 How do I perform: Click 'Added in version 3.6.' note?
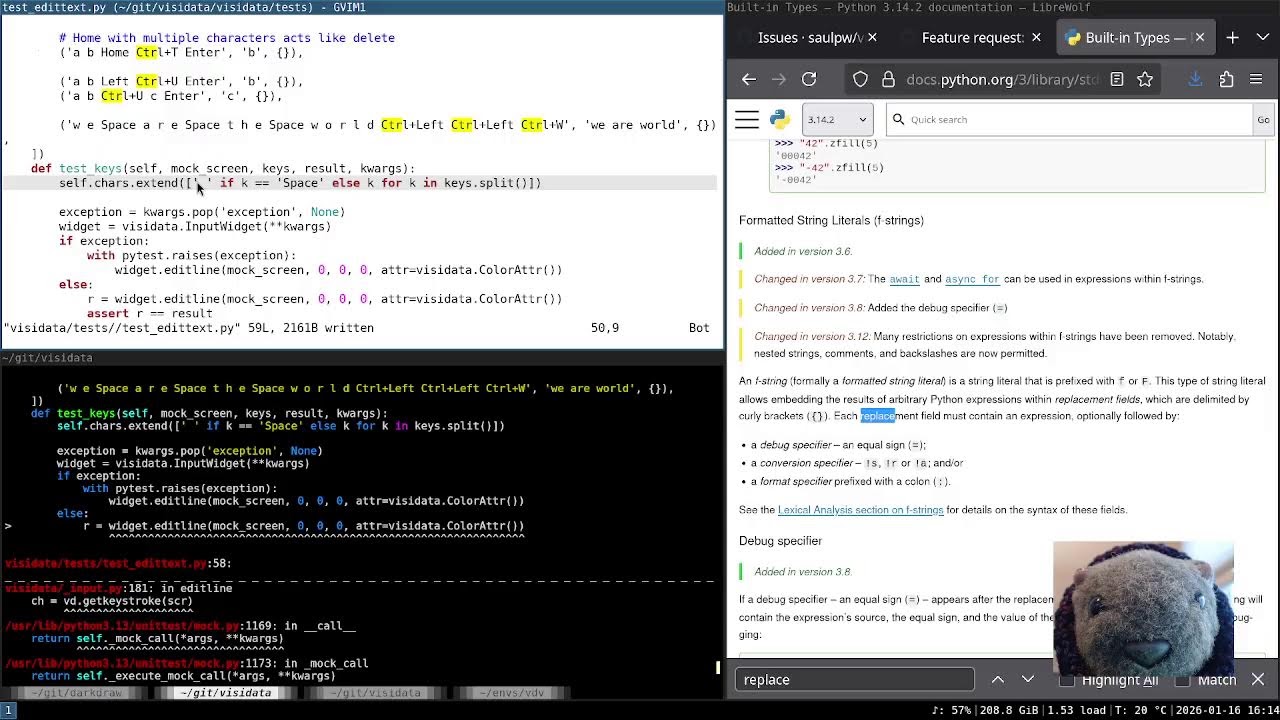pos(803,251)
